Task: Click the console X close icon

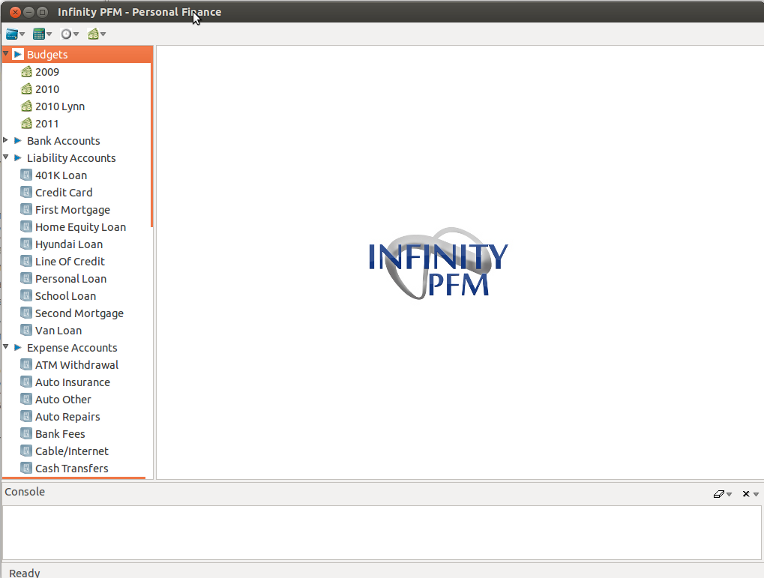Action: click(745, 494)
